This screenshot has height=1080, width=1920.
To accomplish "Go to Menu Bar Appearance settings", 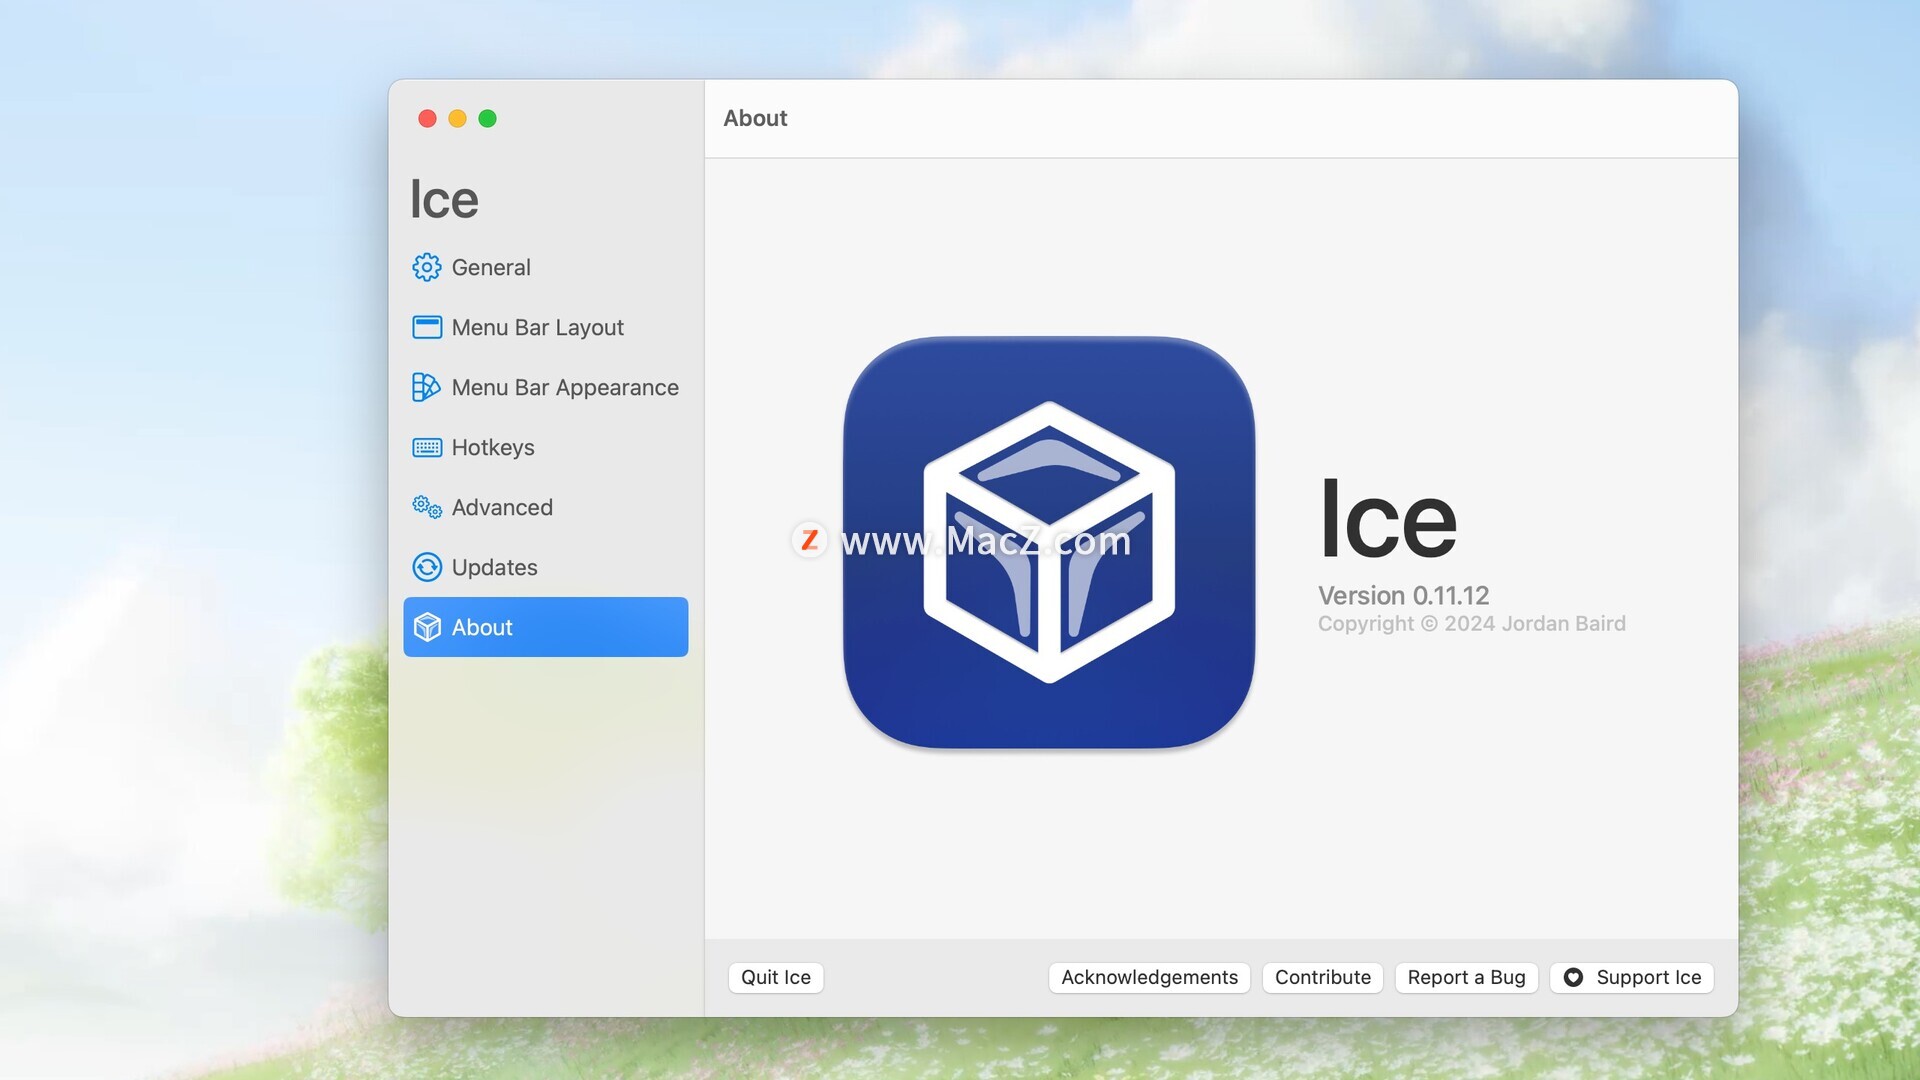I will 546,387.
